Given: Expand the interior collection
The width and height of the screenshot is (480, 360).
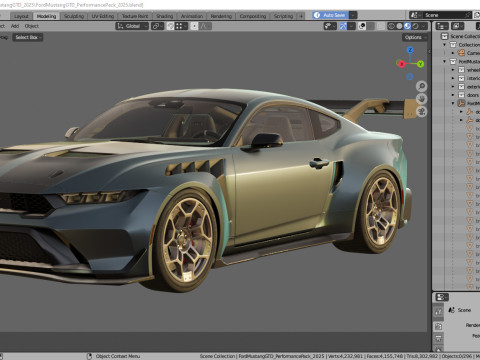Looking at the screenshot, I should coord(453,78).
